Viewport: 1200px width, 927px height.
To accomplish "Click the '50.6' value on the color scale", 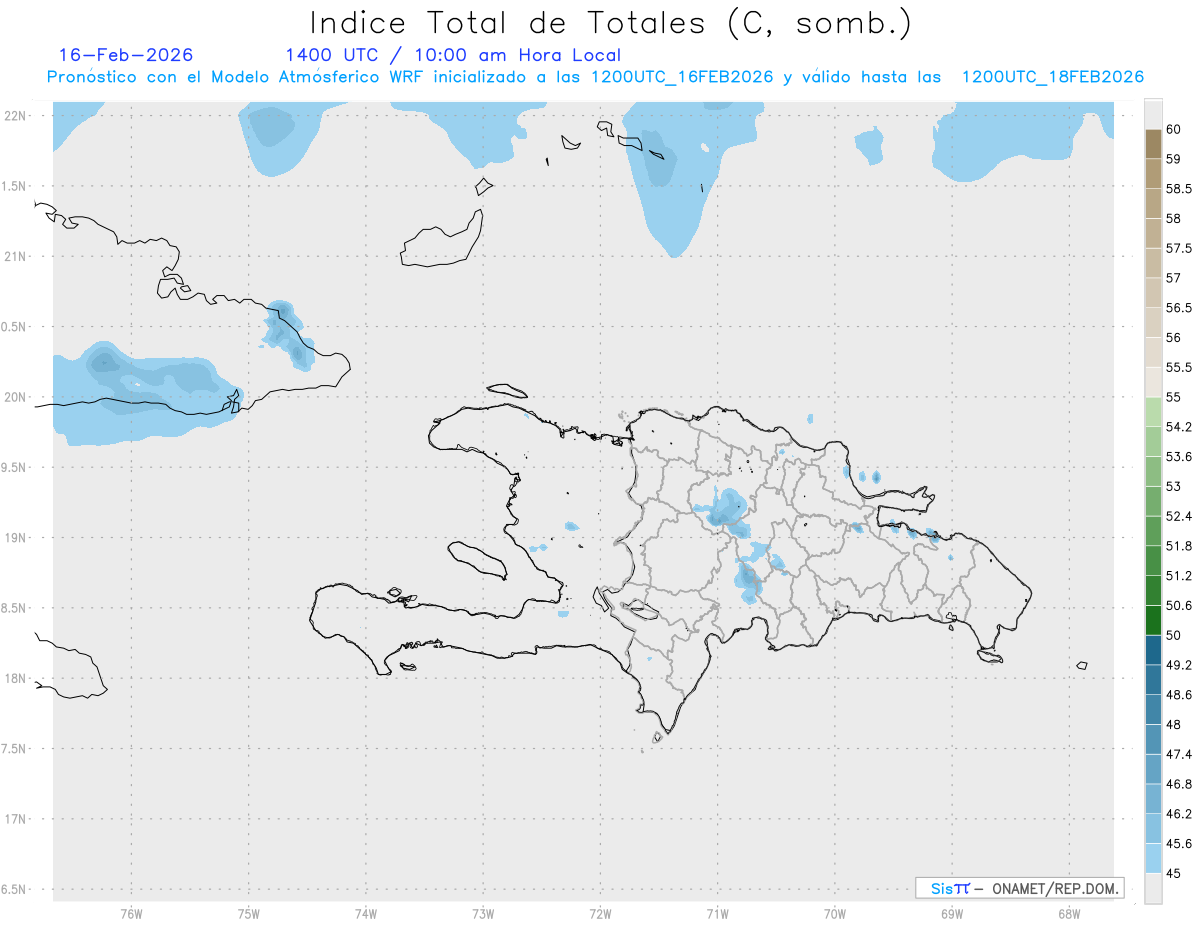I will (1179, 606).
